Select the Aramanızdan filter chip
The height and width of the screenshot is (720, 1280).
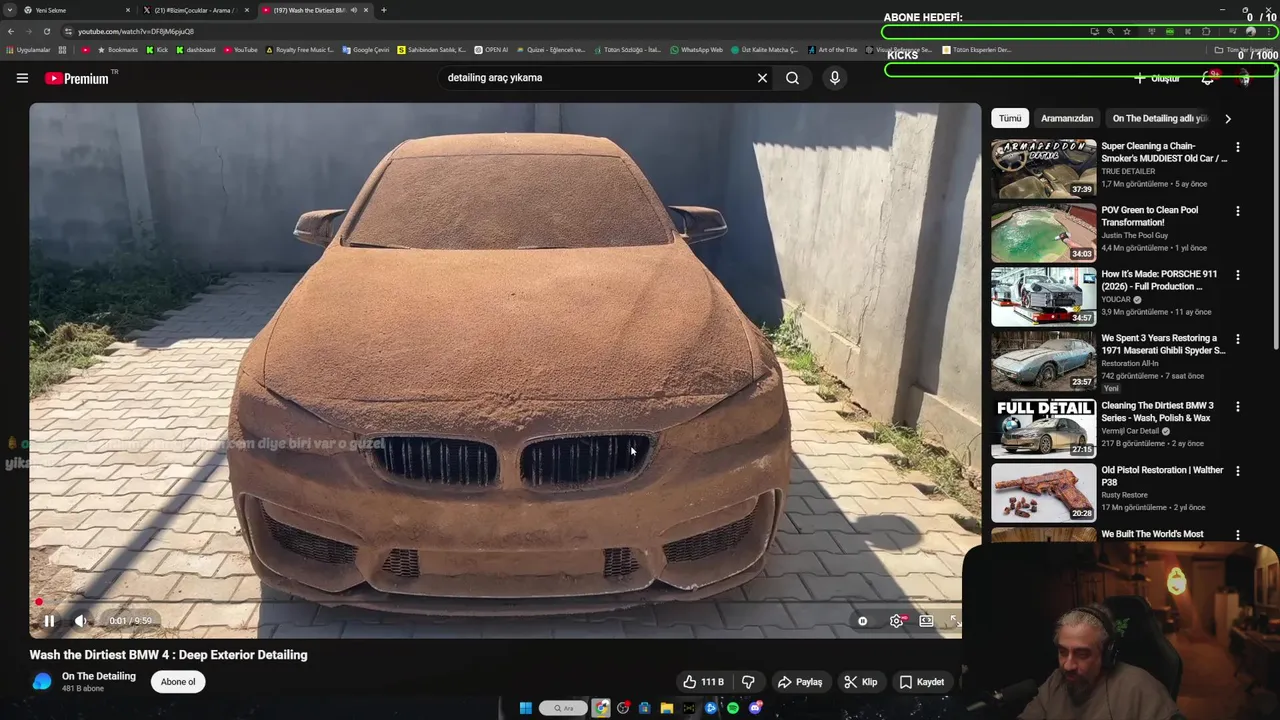click(1067, 118)
